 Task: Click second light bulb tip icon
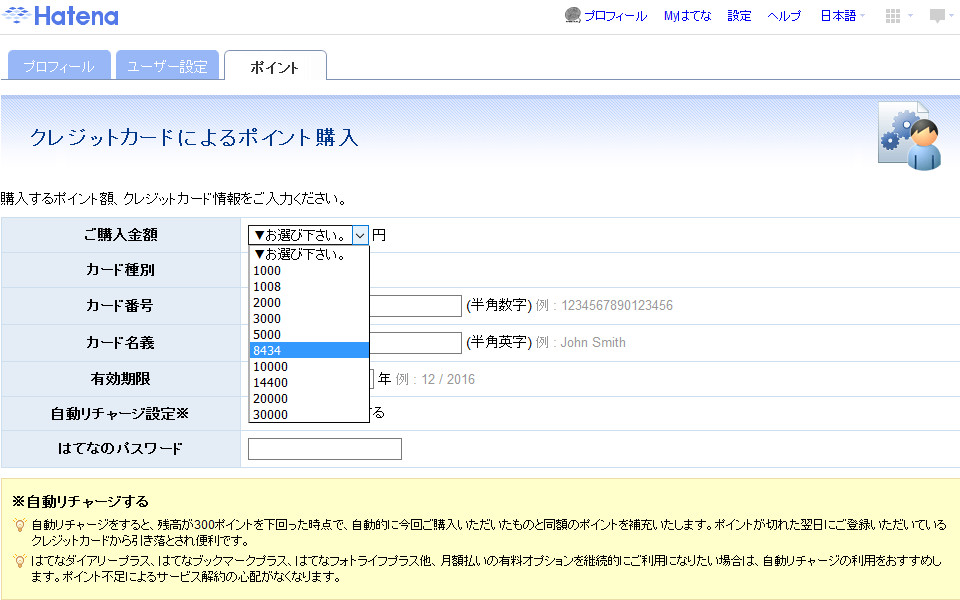click(20, 561)
